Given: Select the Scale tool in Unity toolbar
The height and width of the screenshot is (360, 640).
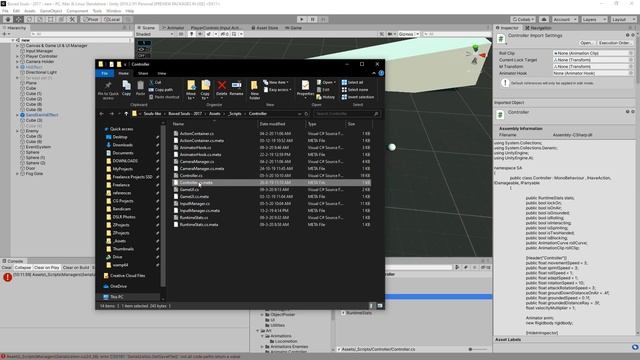Looking at the screenshot, I should click(x=40, y=19).
